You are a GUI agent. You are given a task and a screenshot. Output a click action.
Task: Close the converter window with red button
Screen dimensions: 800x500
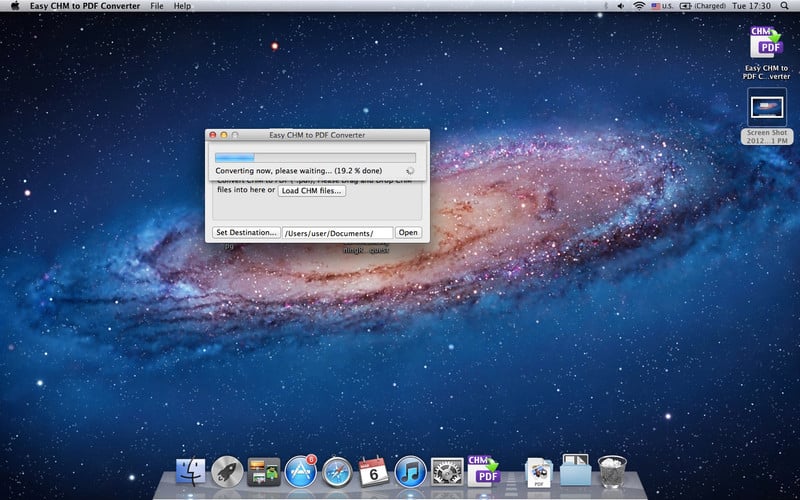click(213, 135)
